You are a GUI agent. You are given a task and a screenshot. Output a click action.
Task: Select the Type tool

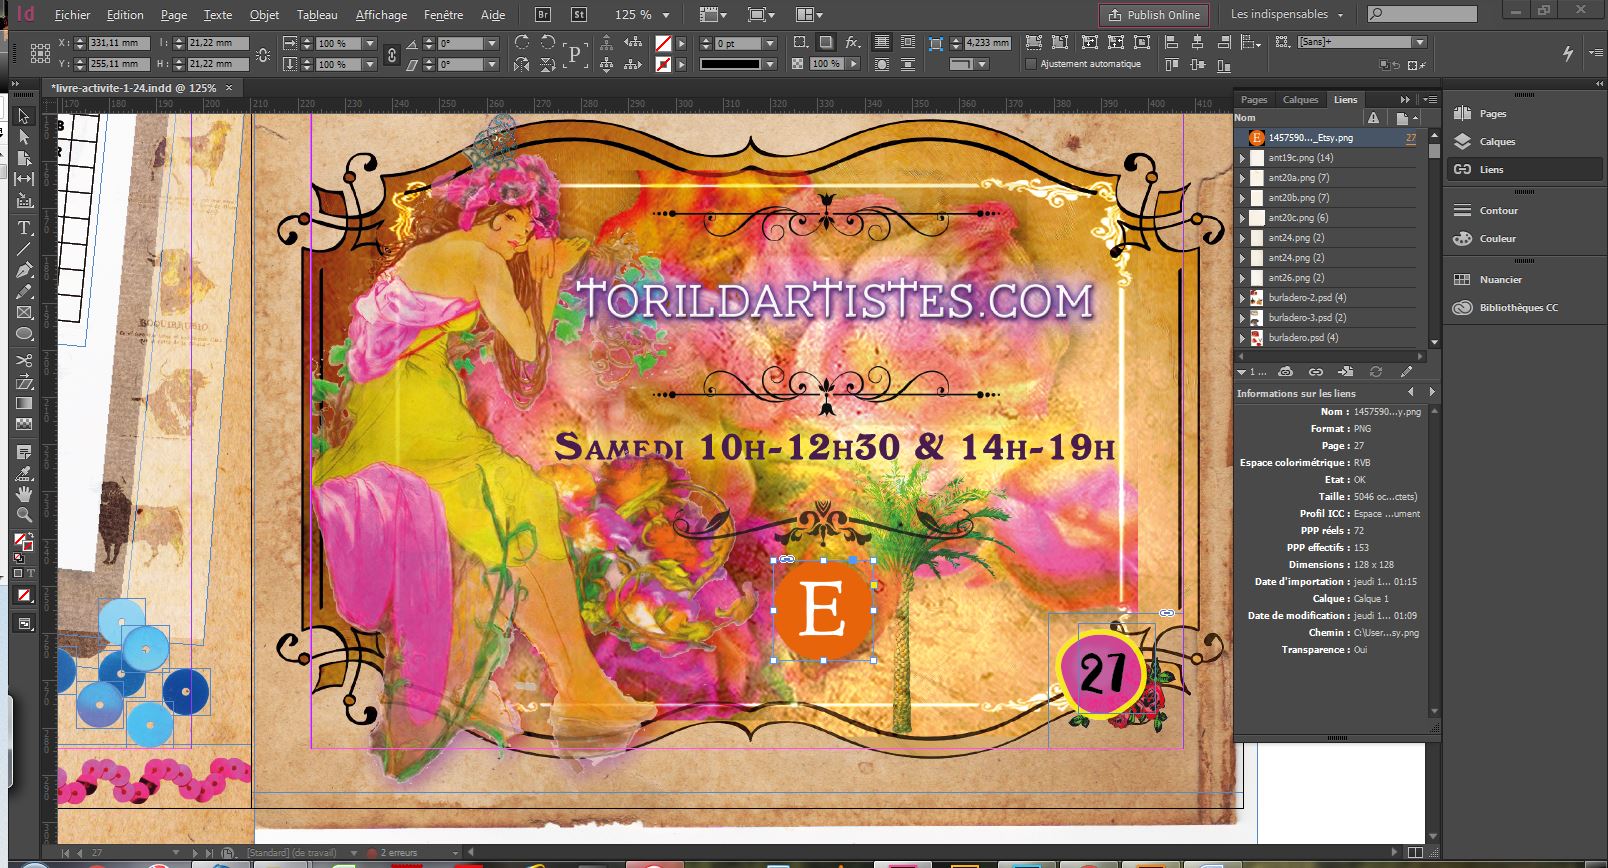24,228
